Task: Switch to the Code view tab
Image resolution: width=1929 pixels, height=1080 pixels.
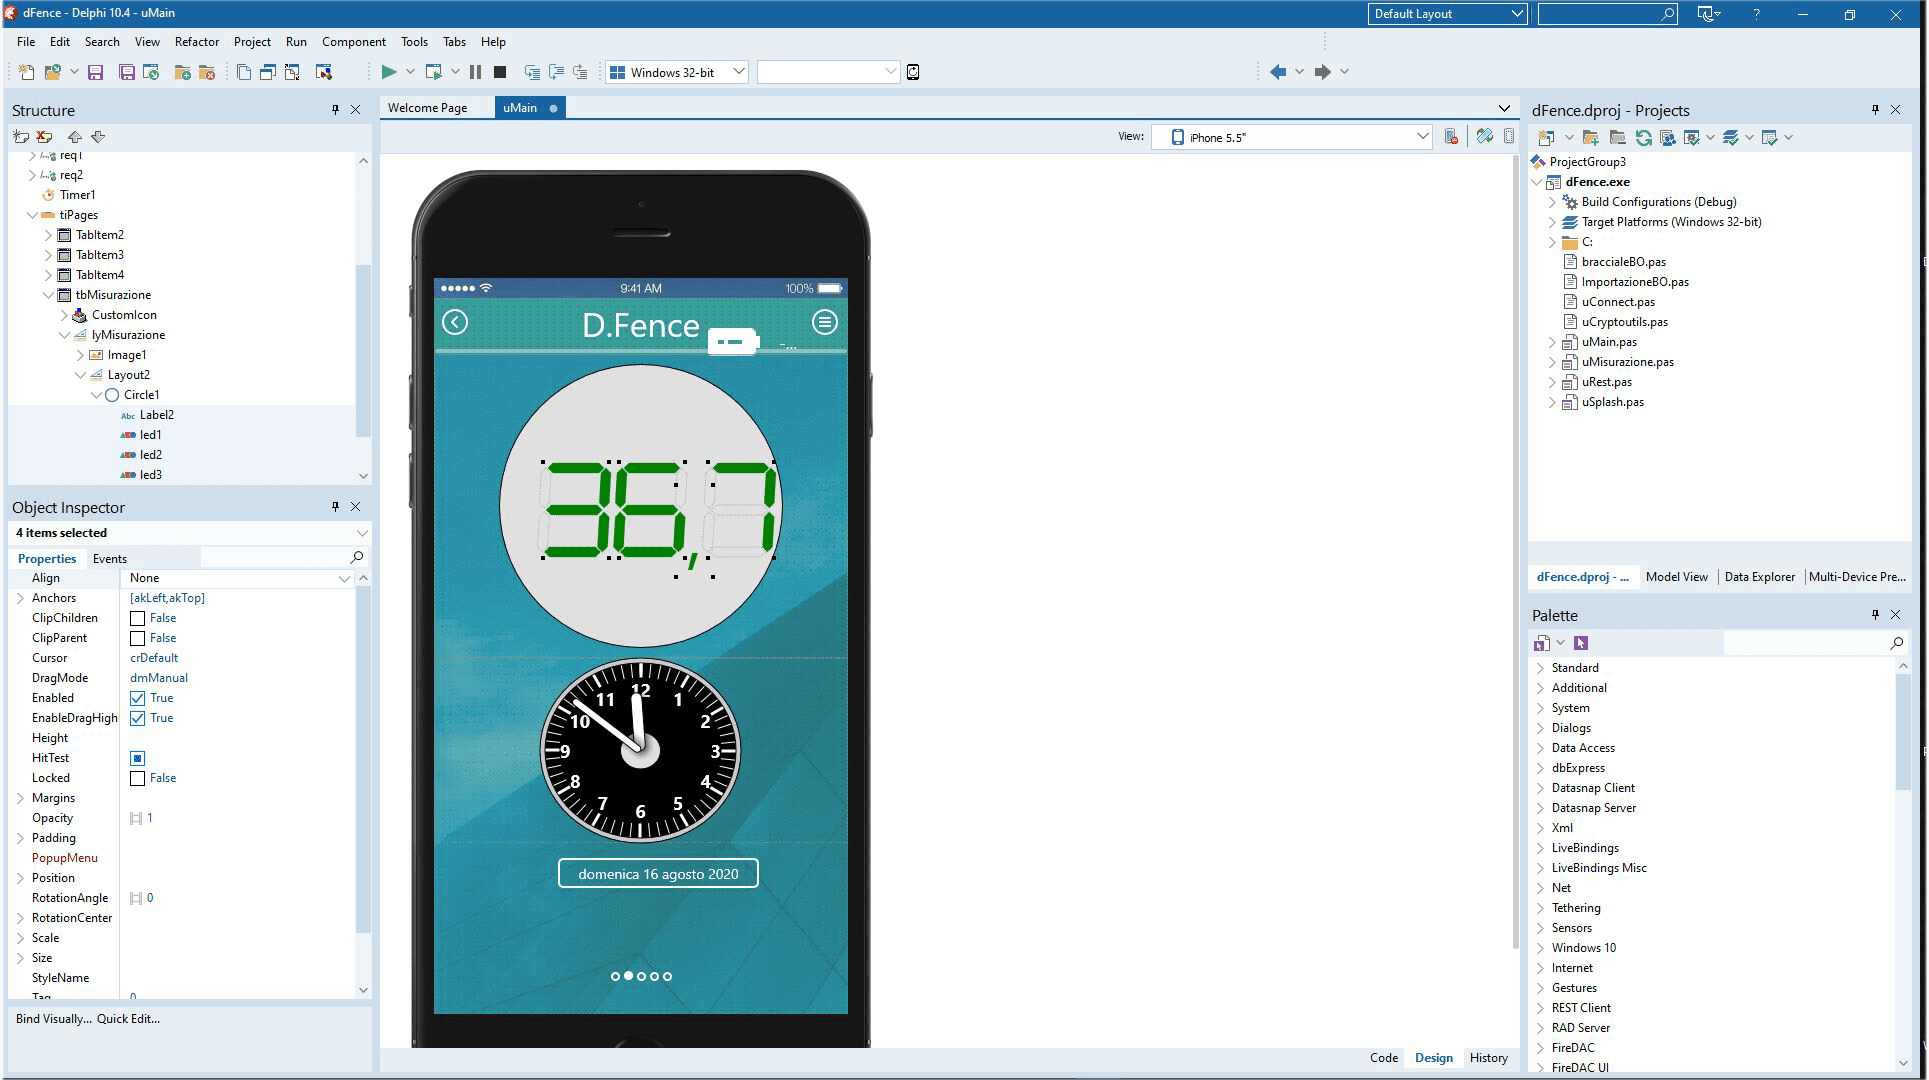Action: (x=1384, y=1058)
